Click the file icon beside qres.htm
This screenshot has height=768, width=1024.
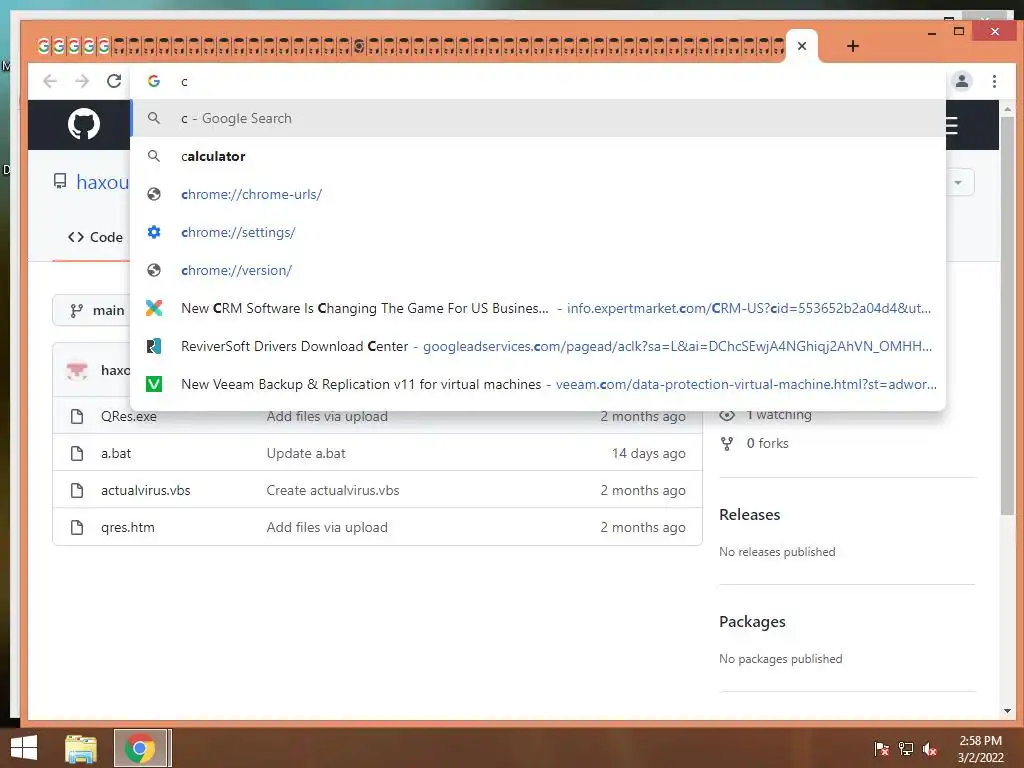76,527
